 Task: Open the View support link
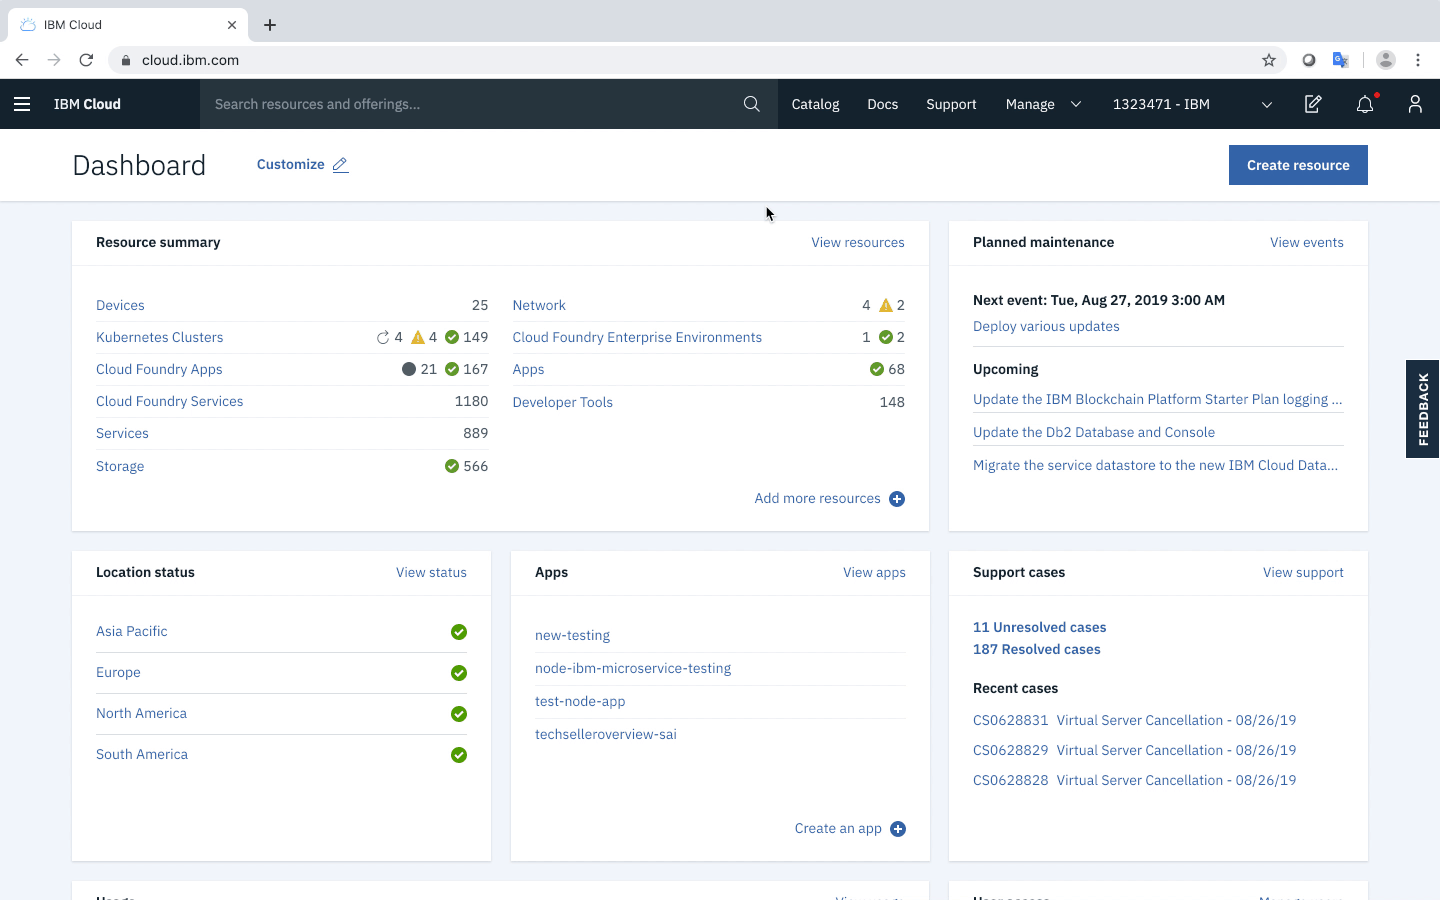[x=1303, y=573]
